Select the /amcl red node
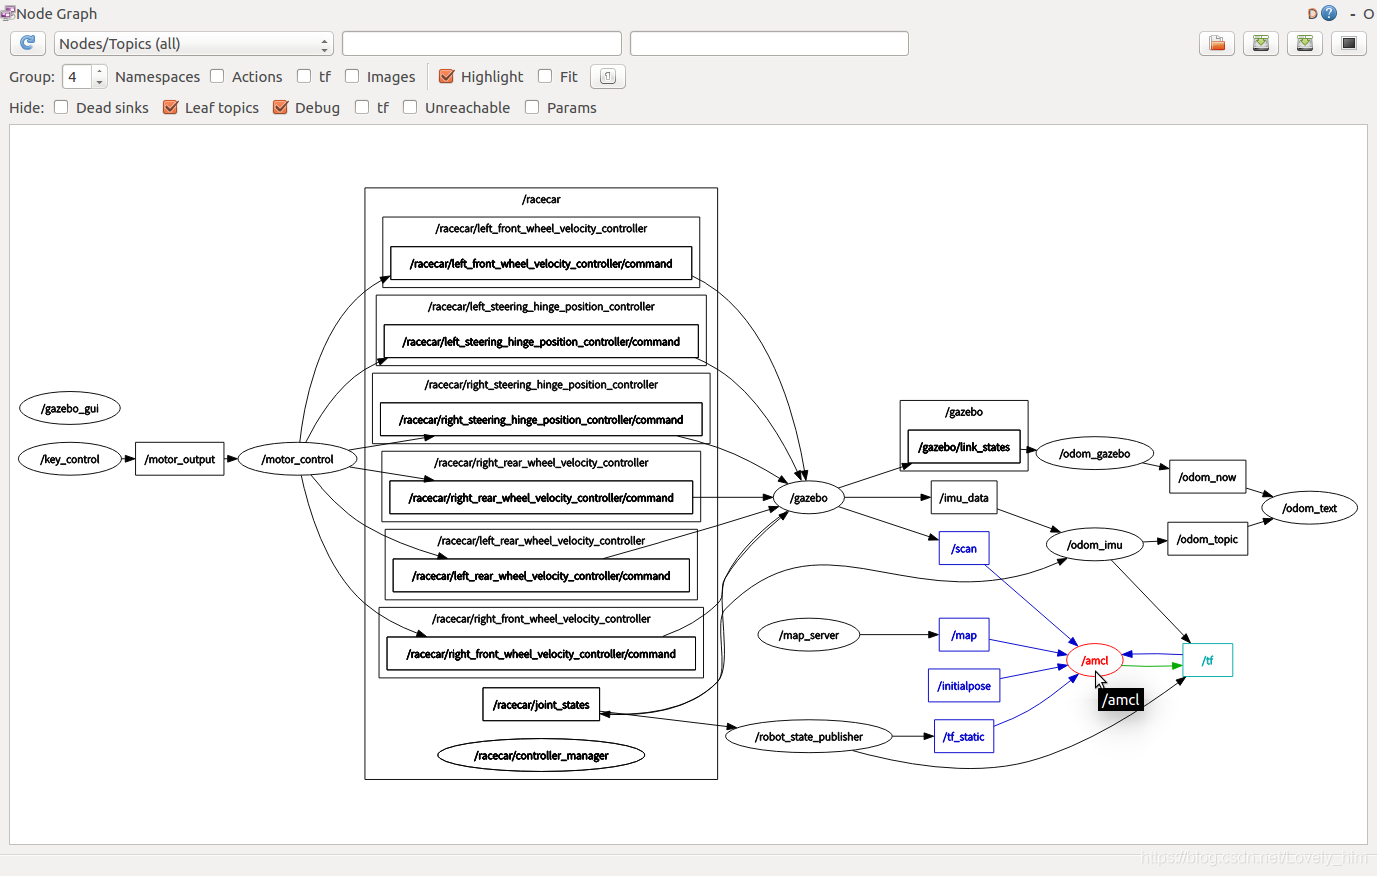This screenshot has height=876, width=1377. coord(1095,660)
